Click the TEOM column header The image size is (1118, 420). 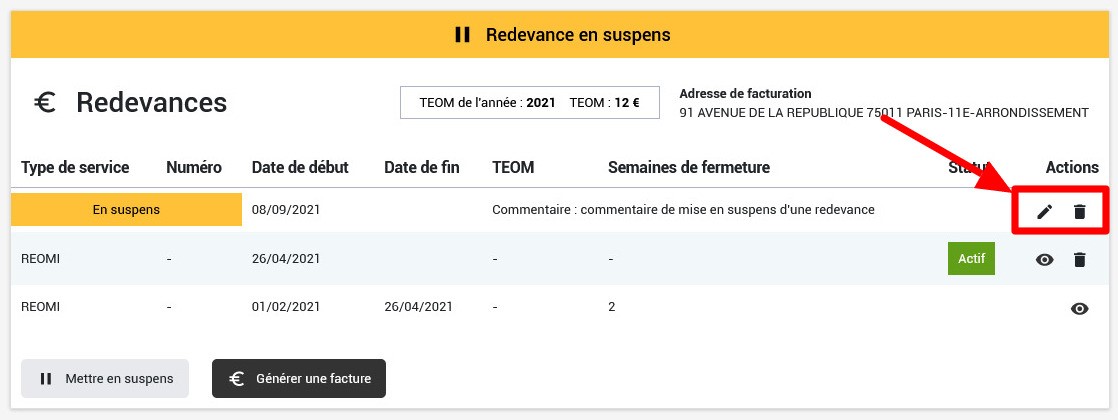[x=513, y=167]
